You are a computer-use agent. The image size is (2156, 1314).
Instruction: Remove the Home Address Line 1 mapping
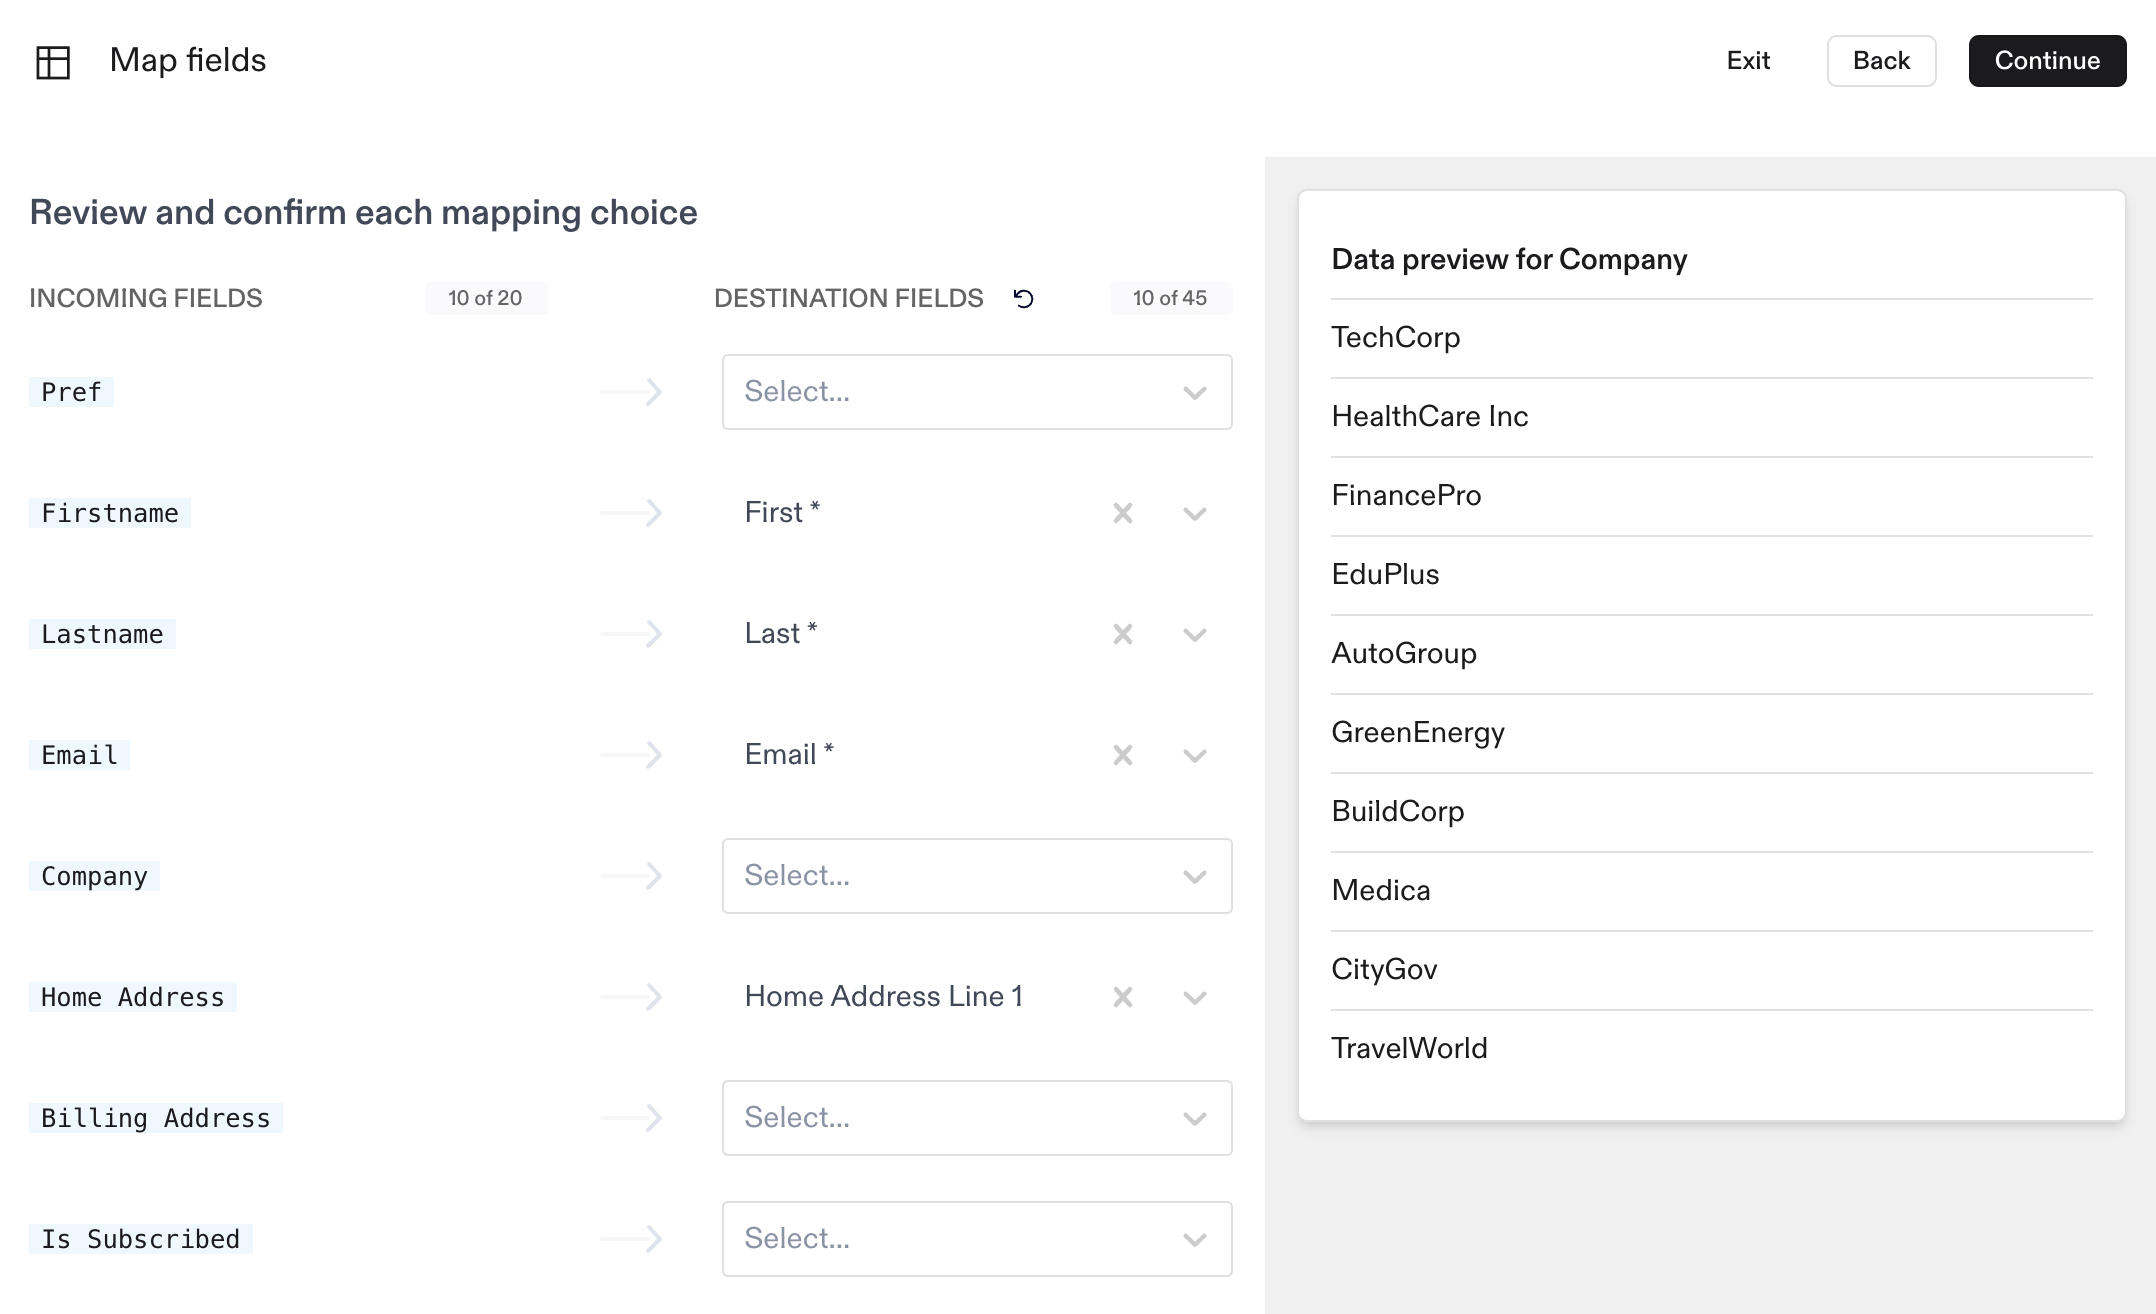[1123, 997]
